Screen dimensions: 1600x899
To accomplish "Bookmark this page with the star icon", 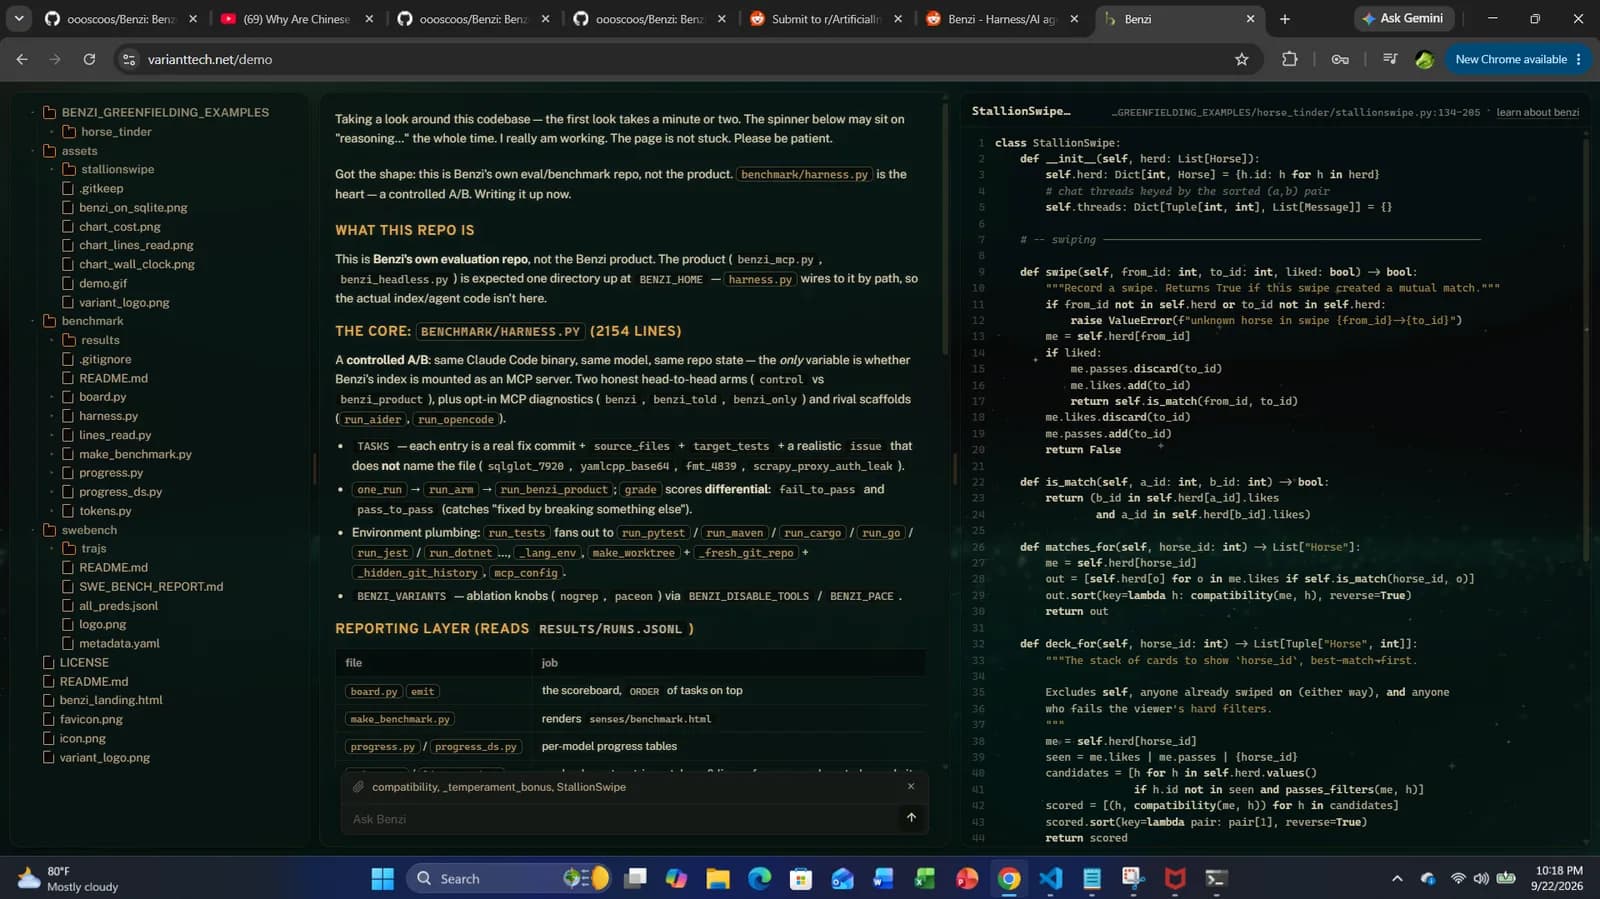I will 1242,60.
